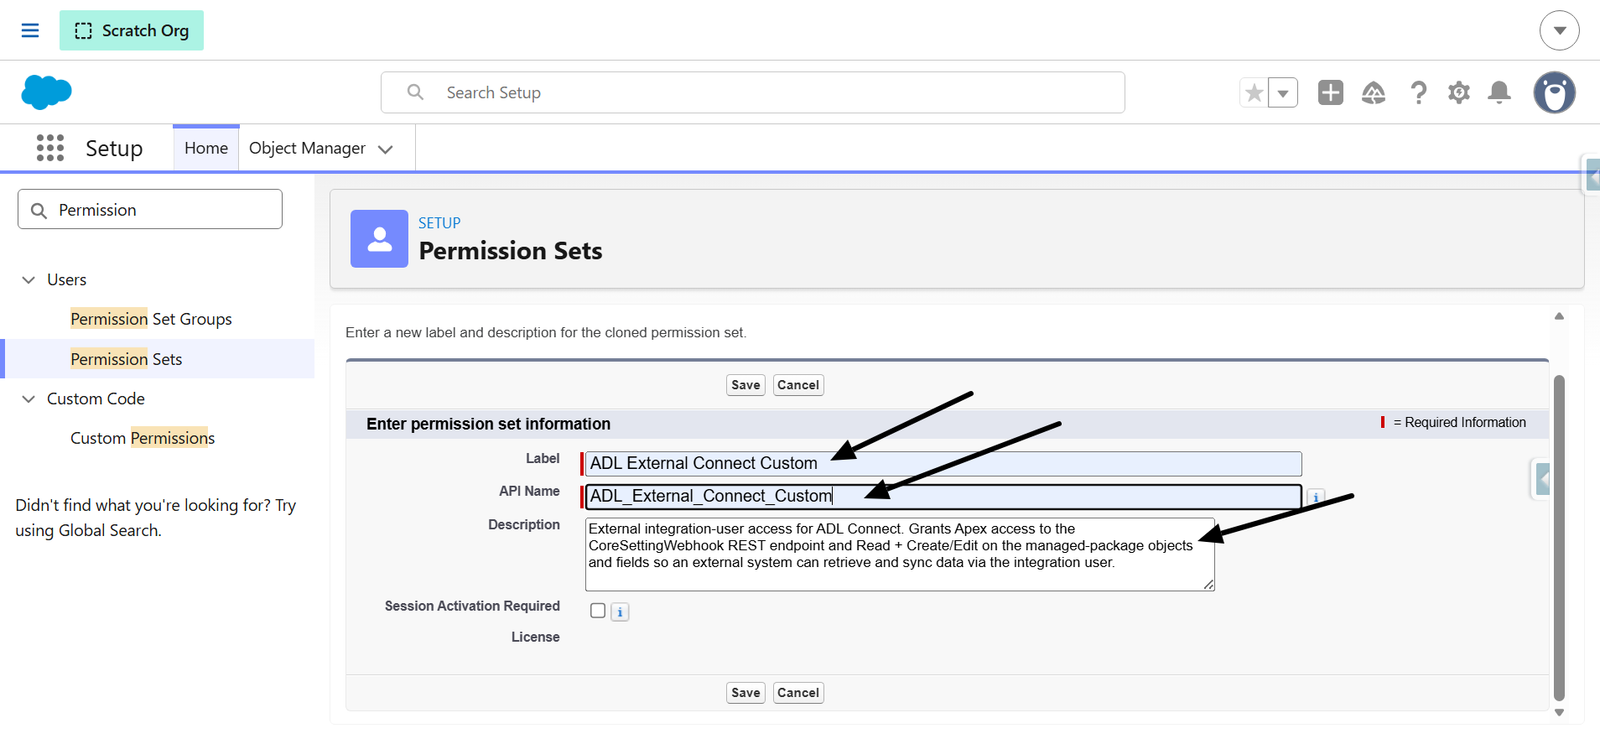Click the Salesforce cloud logo
Viewport: 1600px width, 740px height.
point(46,92)
